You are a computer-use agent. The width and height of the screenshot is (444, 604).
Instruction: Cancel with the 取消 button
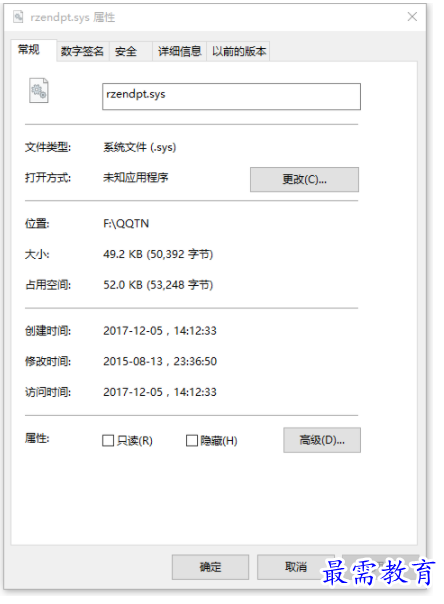click(295, 567)
